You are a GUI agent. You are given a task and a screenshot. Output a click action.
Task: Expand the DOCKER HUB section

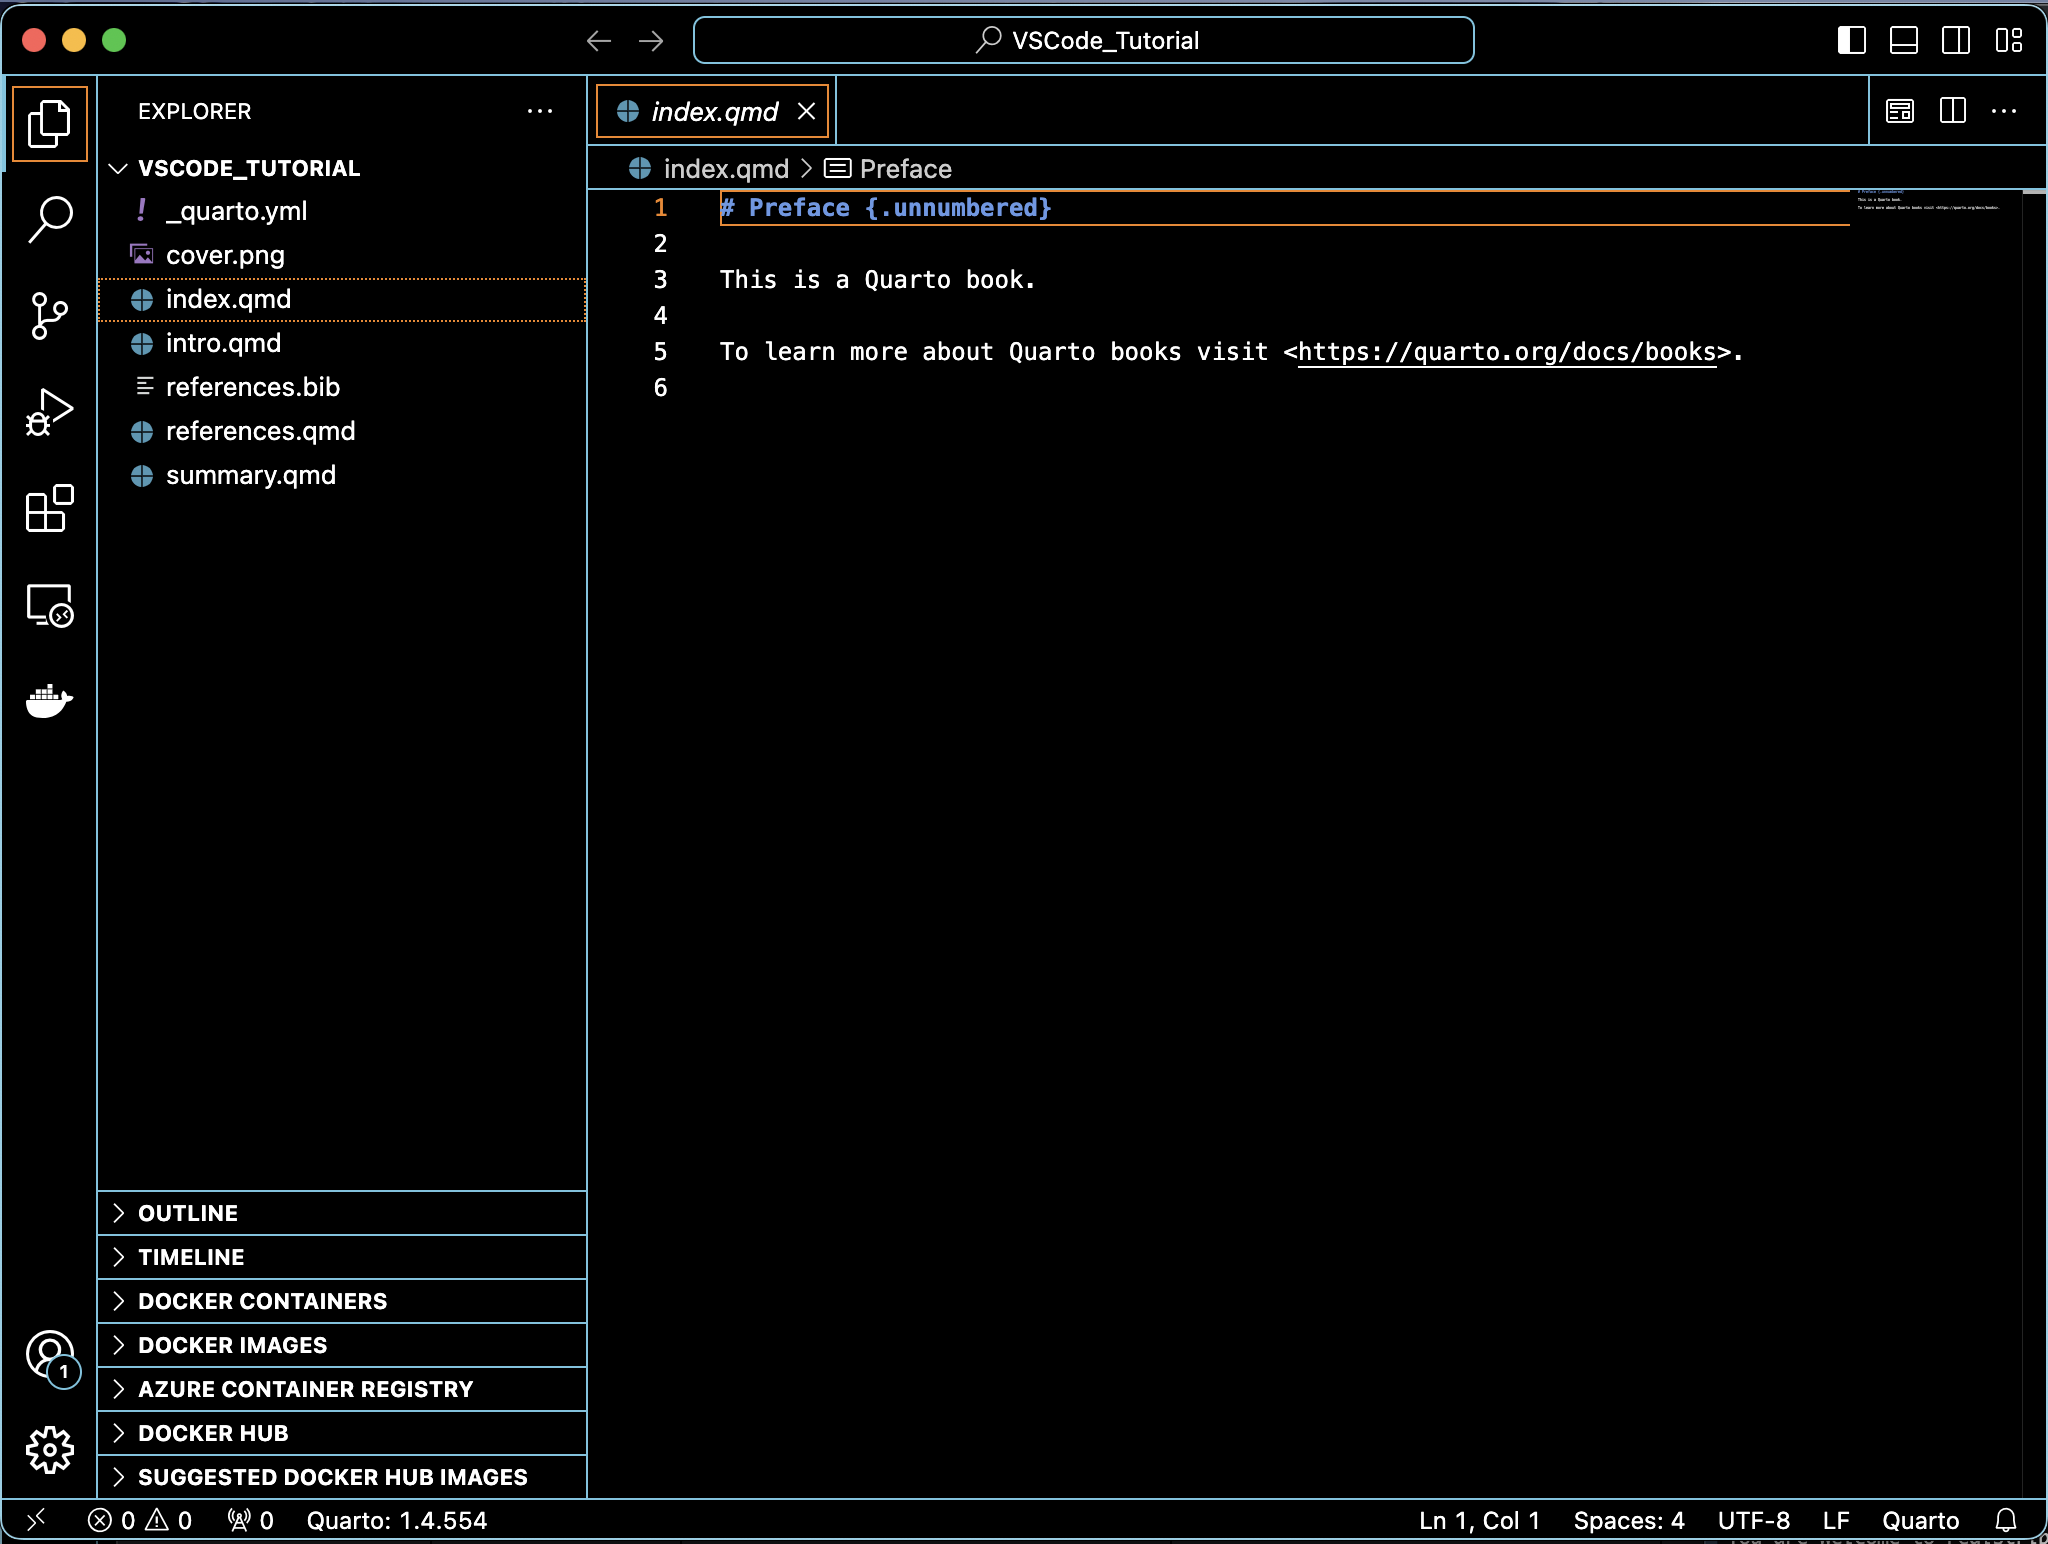tap(342, 1433)
